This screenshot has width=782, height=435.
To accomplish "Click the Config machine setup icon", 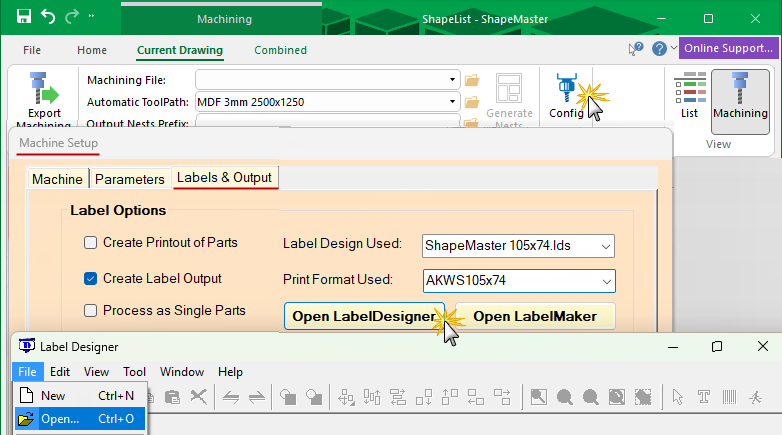I will 566,93.
